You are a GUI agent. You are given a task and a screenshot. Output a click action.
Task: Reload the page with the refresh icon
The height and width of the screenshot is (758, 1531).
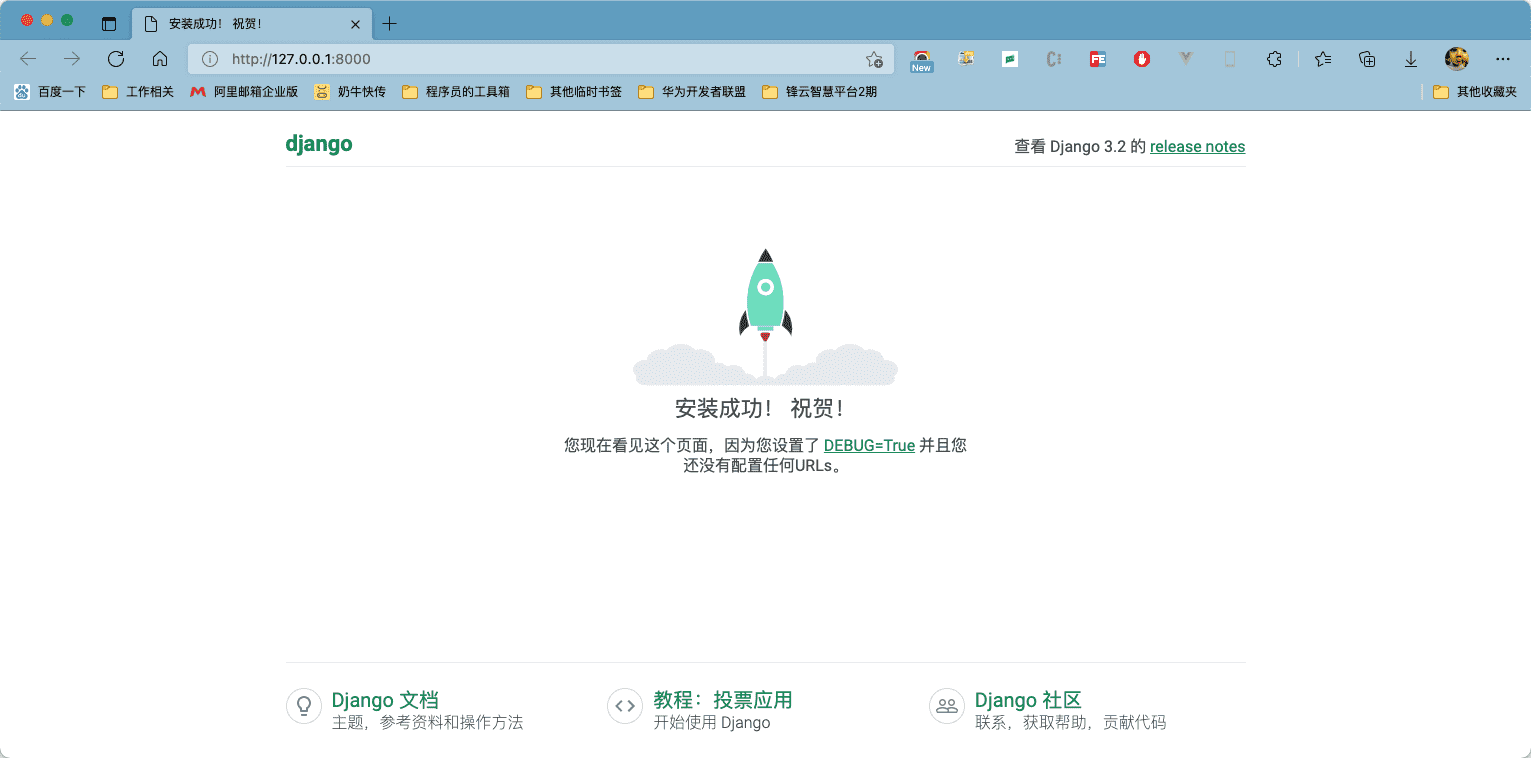click(116, 59)
